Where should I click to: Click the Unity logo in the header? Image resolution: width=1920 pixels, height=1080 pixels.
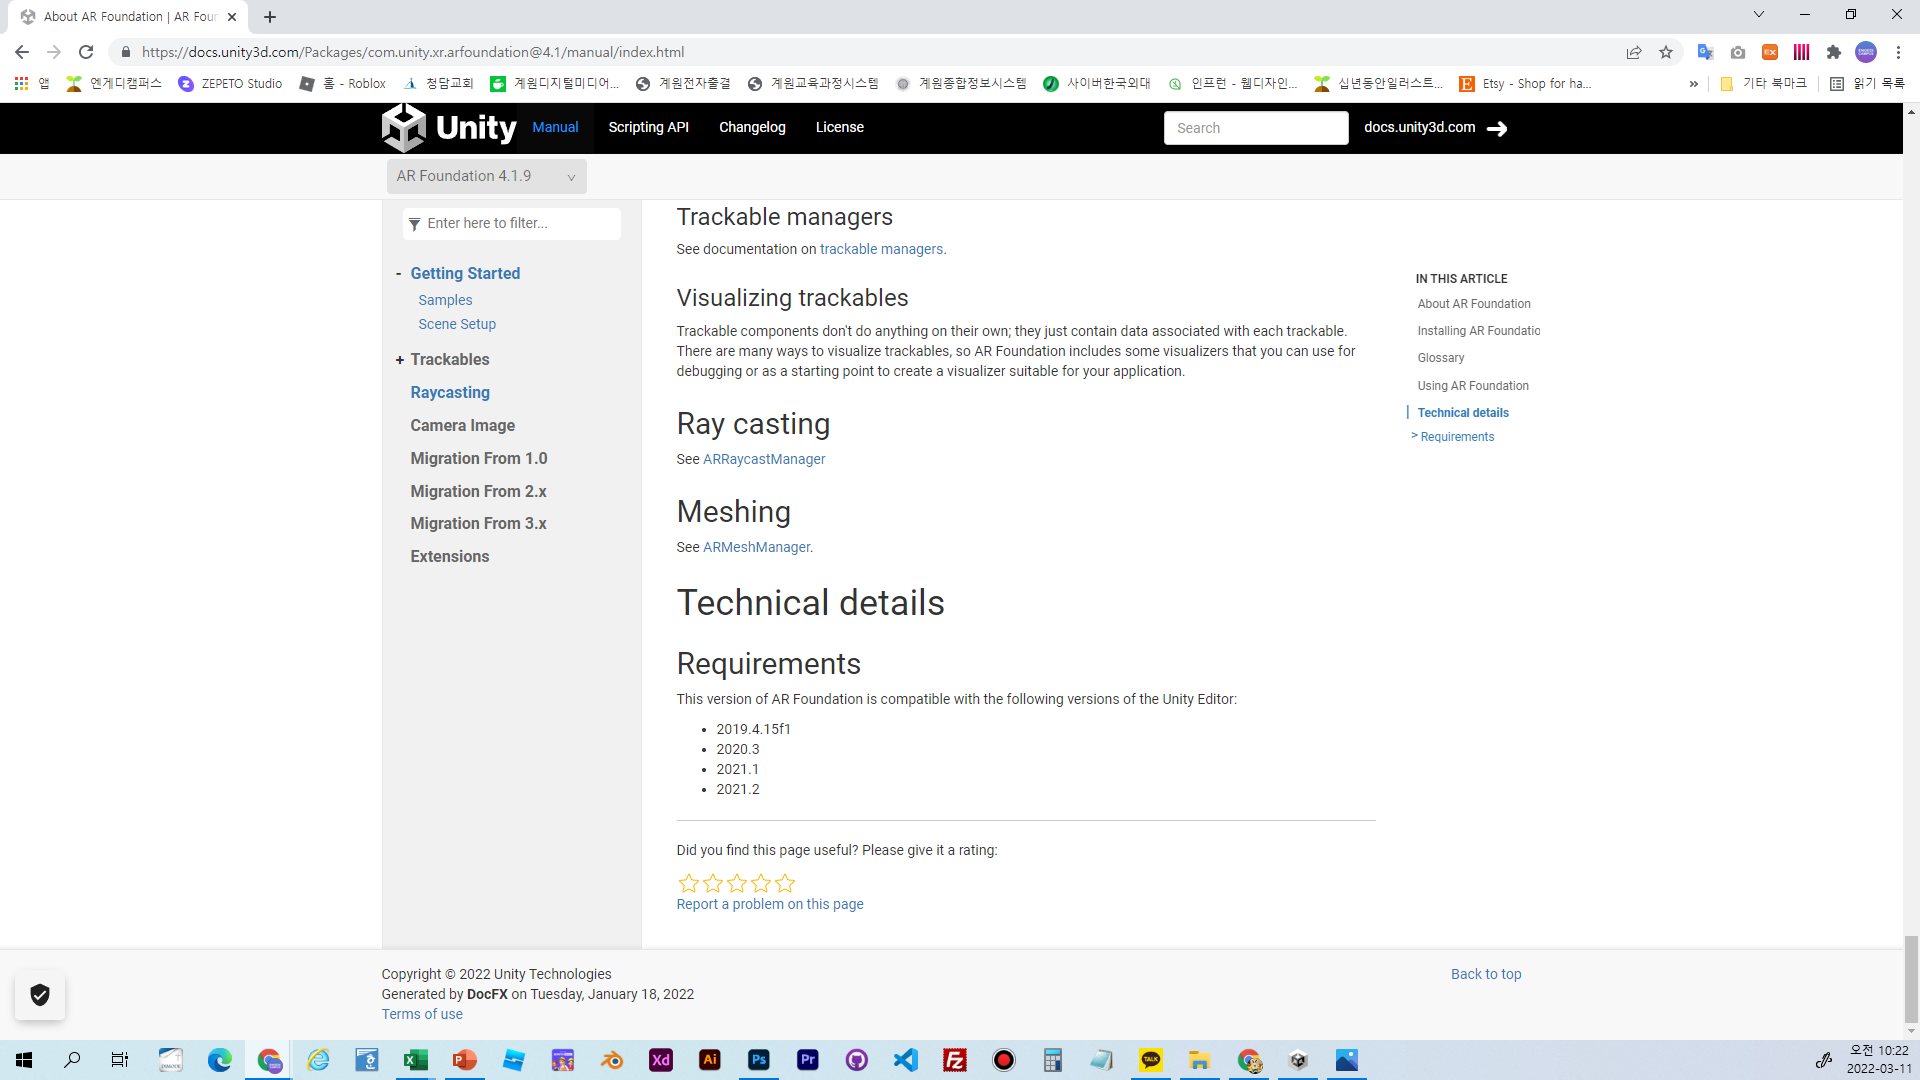(449, 128)
